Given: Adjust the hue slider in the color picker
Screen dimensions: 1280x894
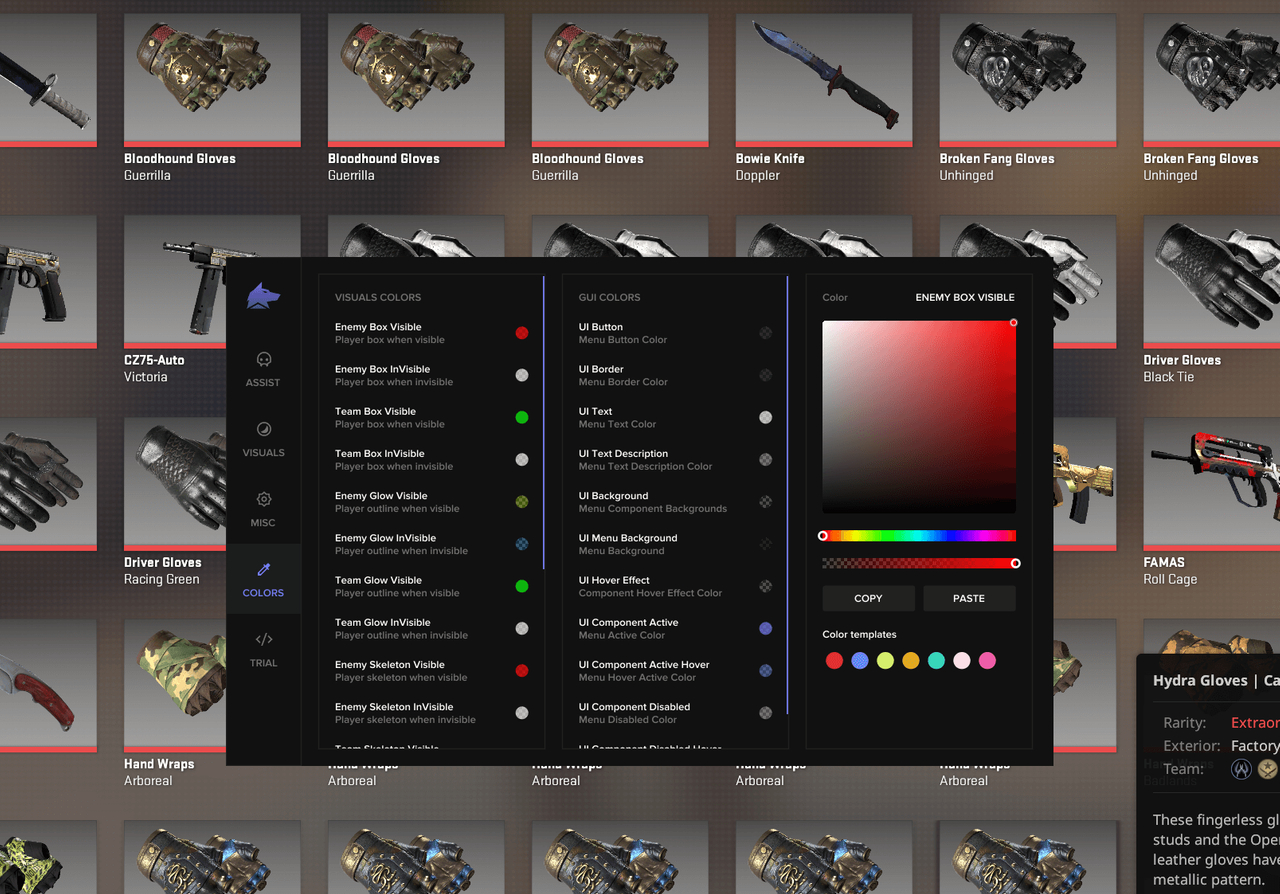Looking at the screenshot, I should pyautogui.click(x=920, y=535).
